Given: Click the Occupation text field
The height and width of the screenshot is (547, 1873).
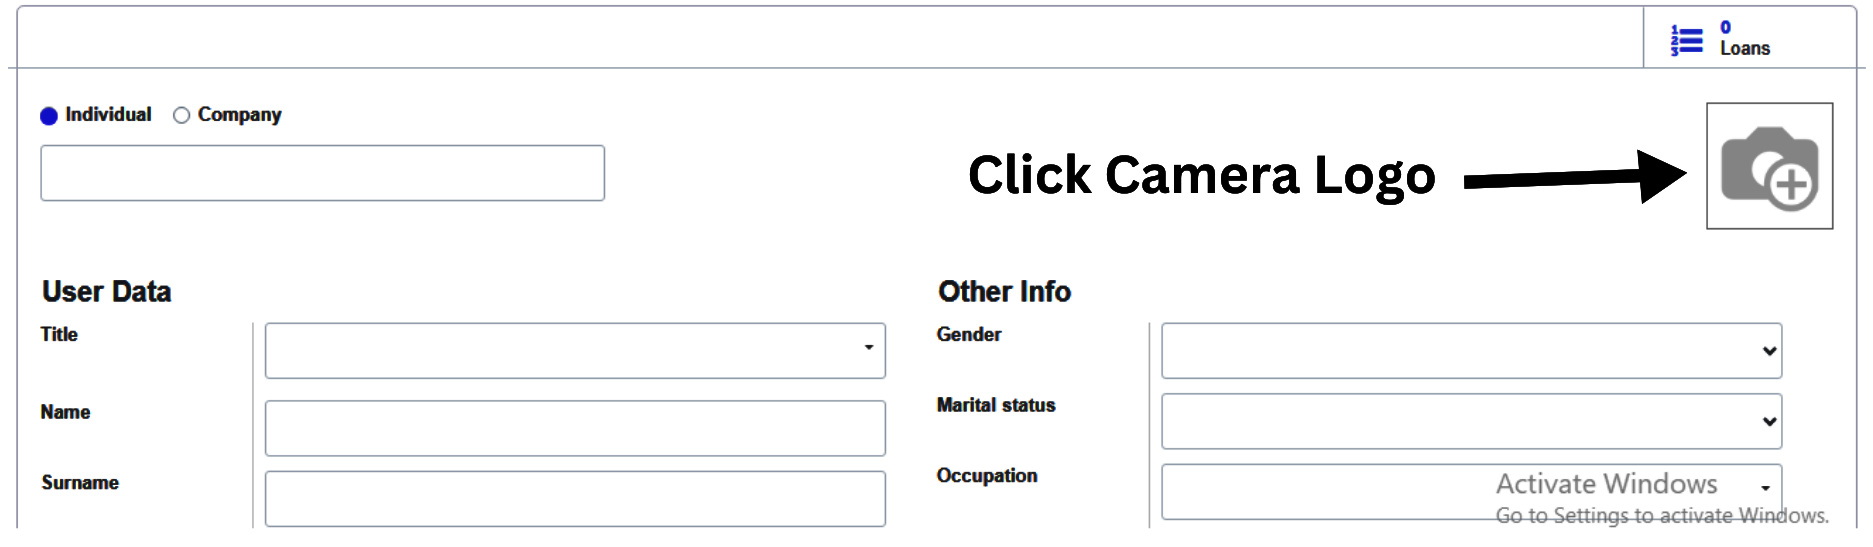Looking at the screenshot, I should [1450, 491].
